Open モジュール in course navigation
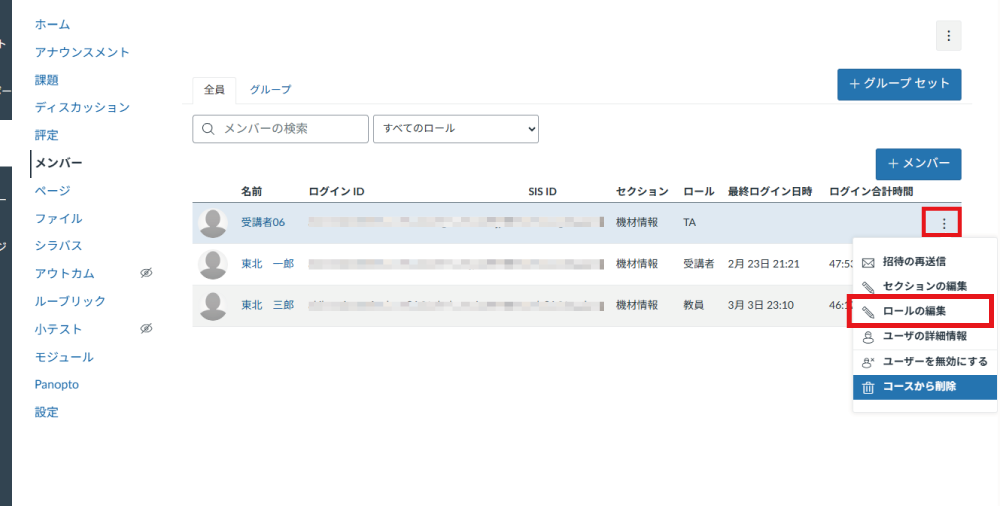Screen dimensions: 1000x506 click(64, 357)
